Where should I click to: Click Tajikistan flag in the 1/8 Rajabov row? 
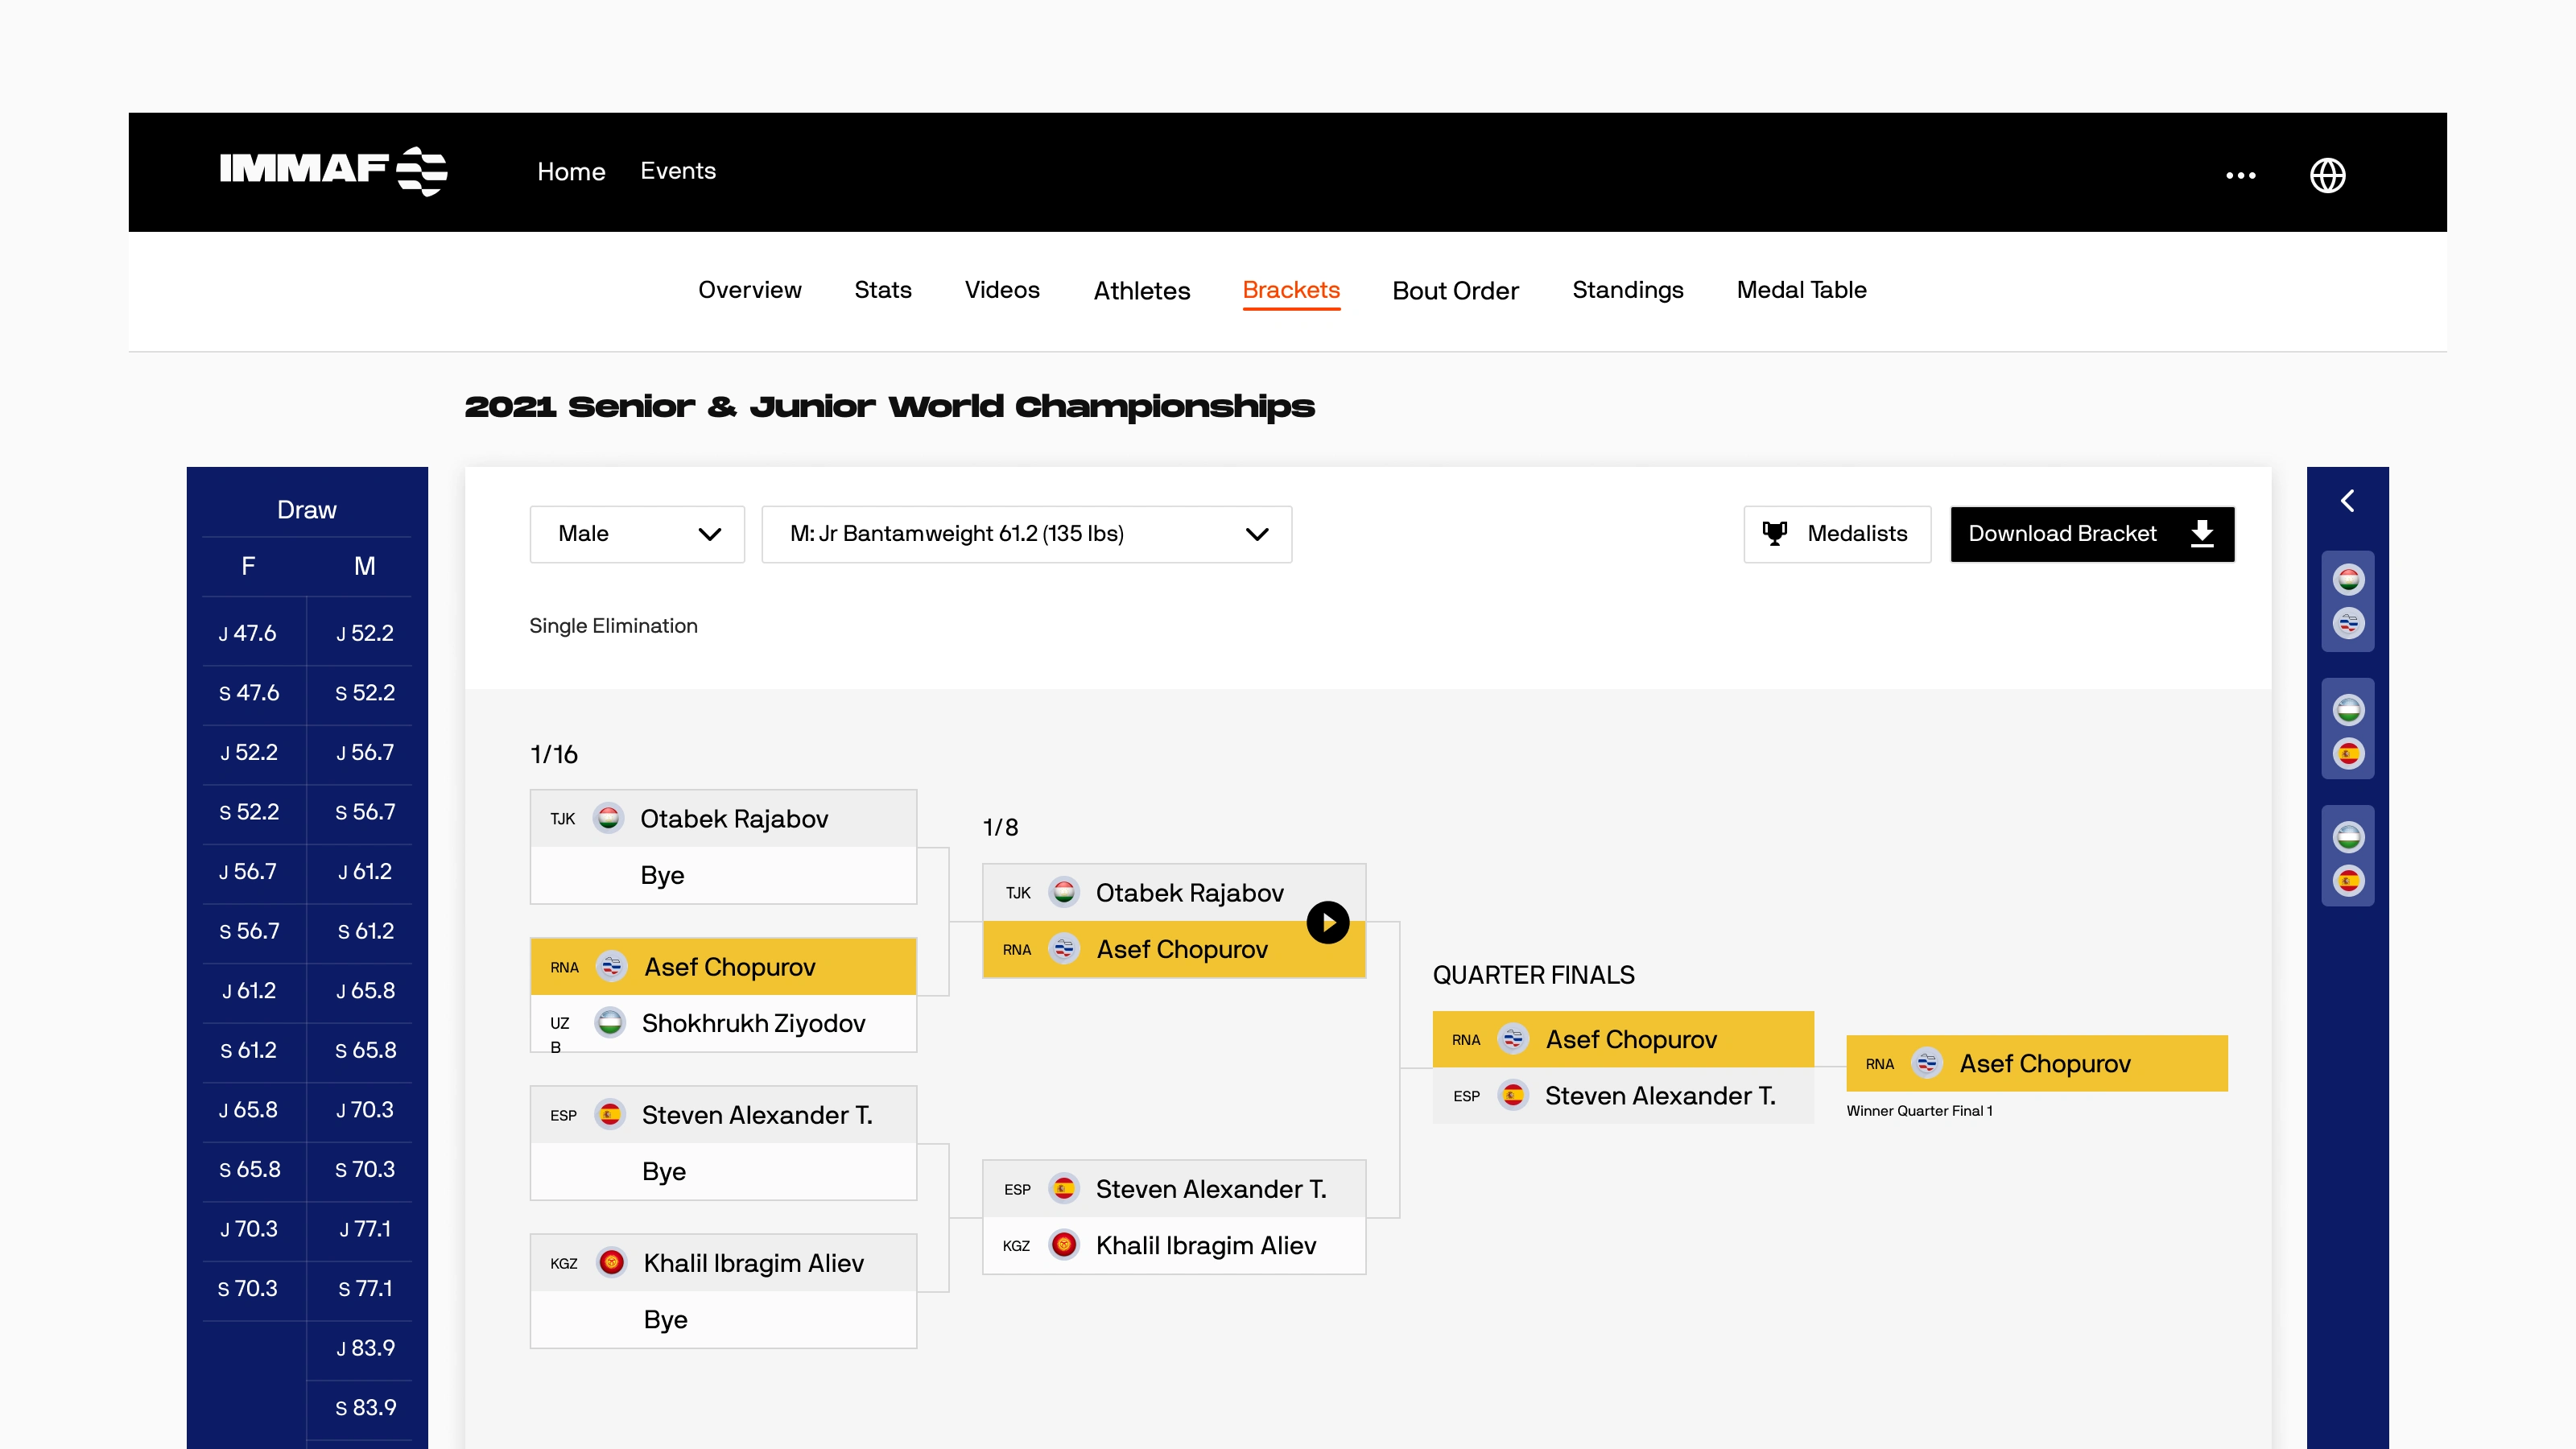tap(1063, 892)
